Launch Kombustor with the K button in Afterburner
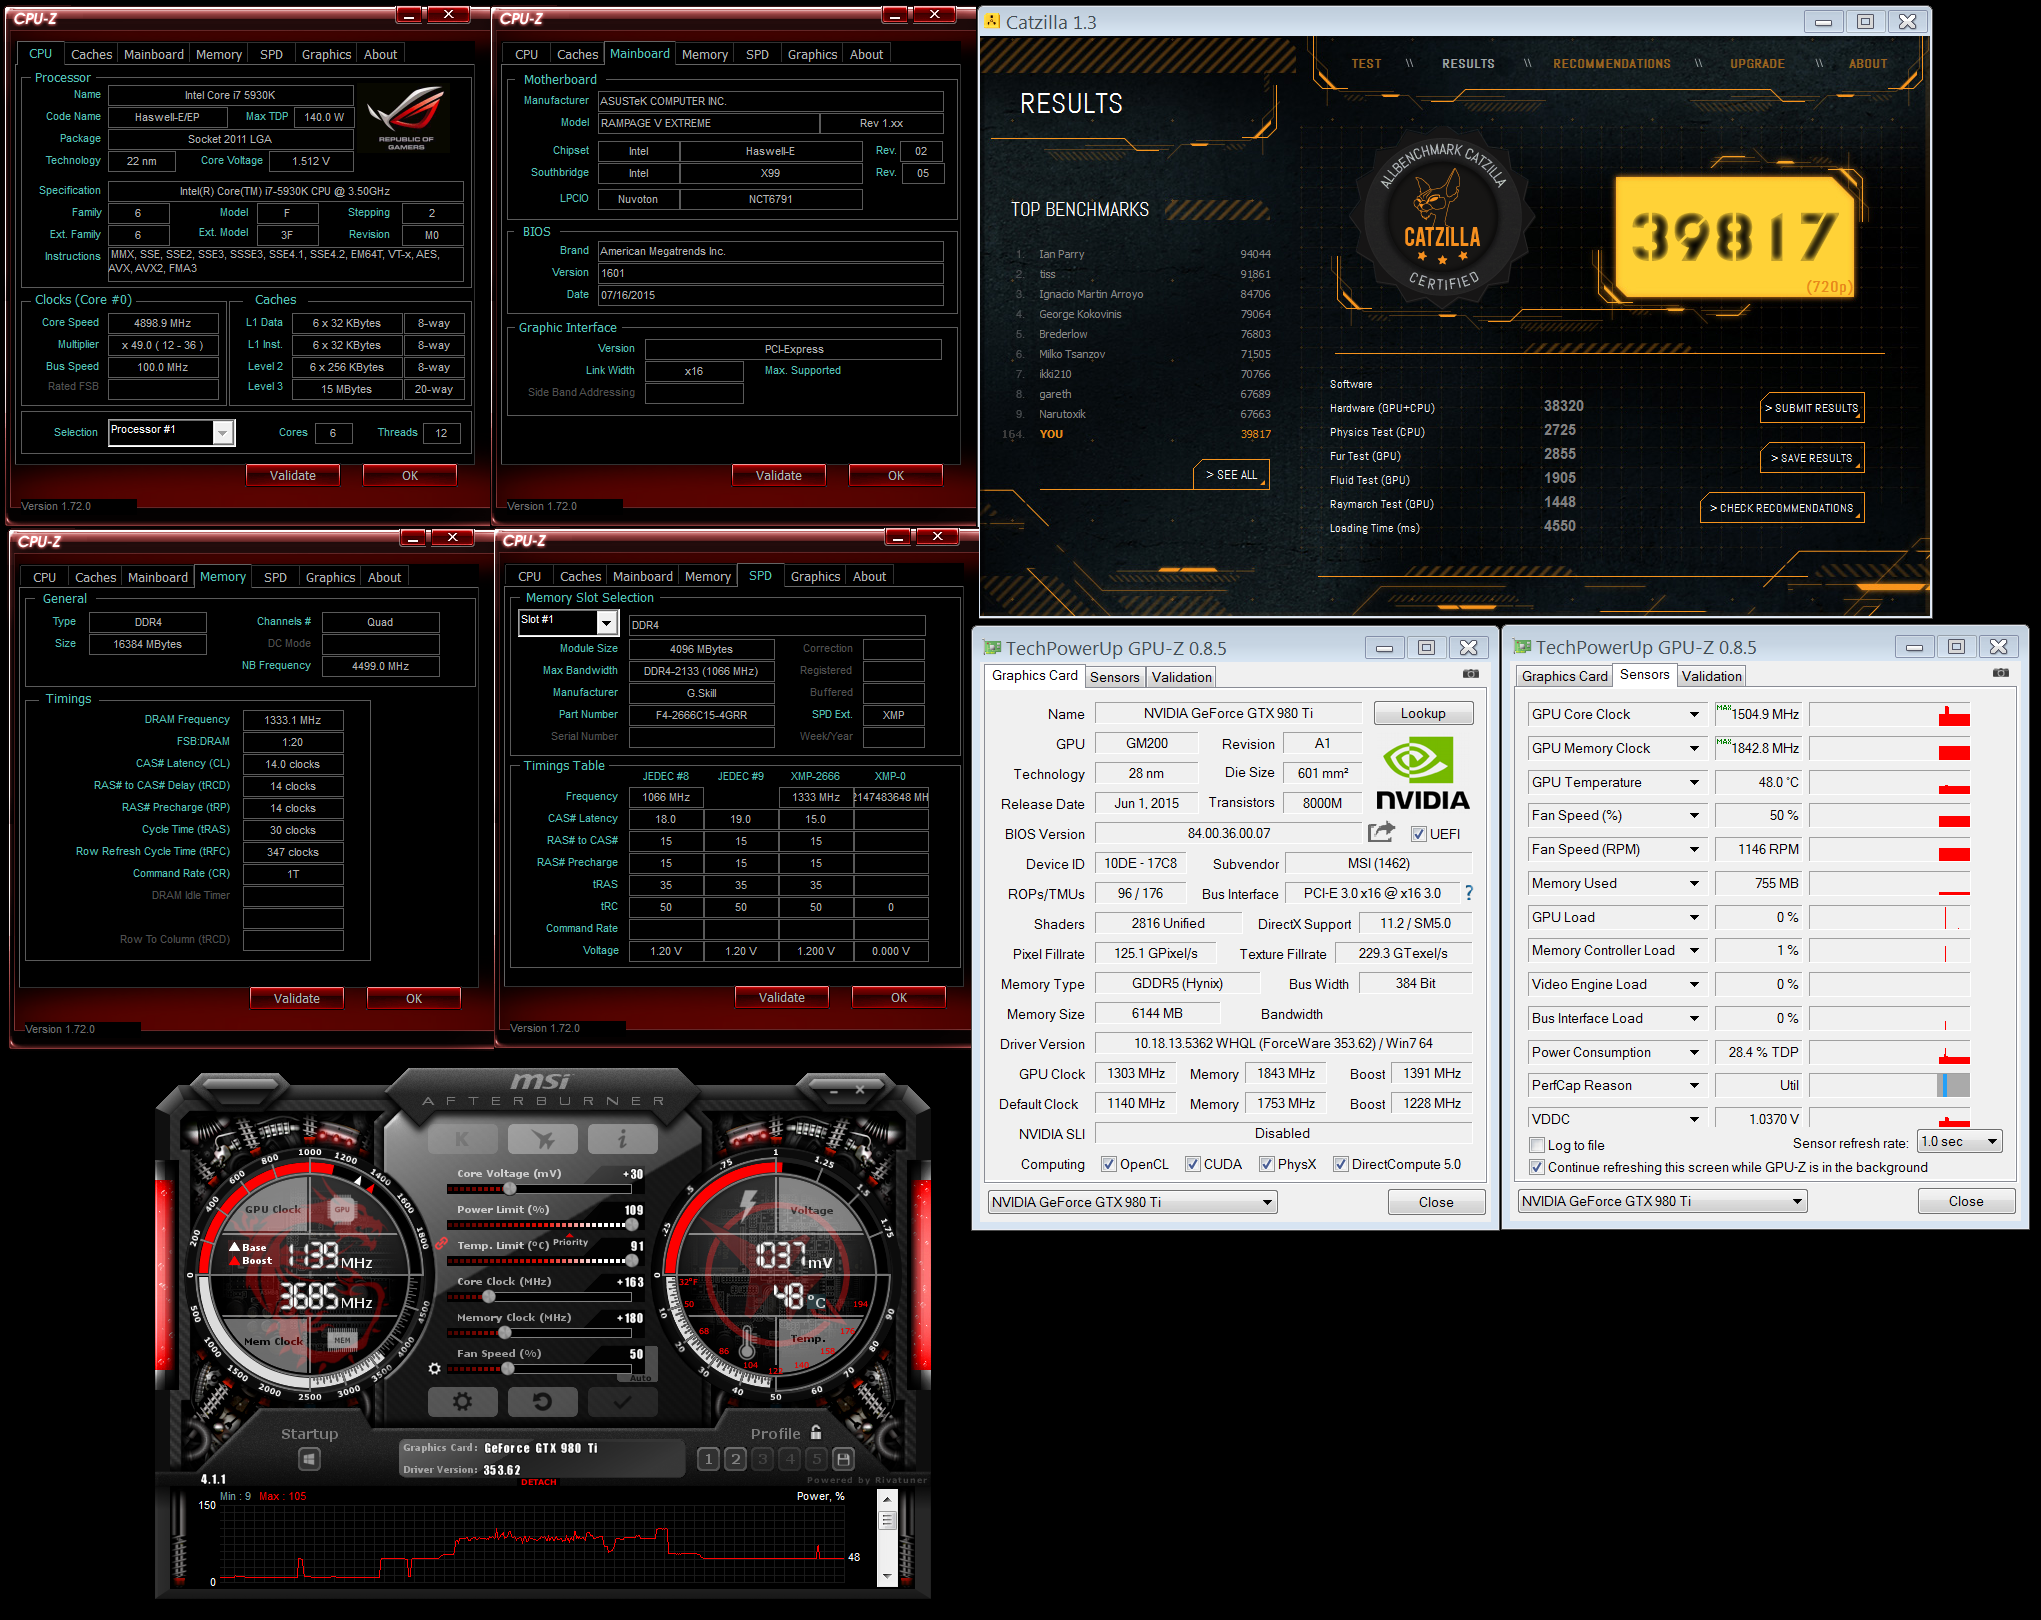The image size is (2041, 1620). click(x=462, y=1138)
